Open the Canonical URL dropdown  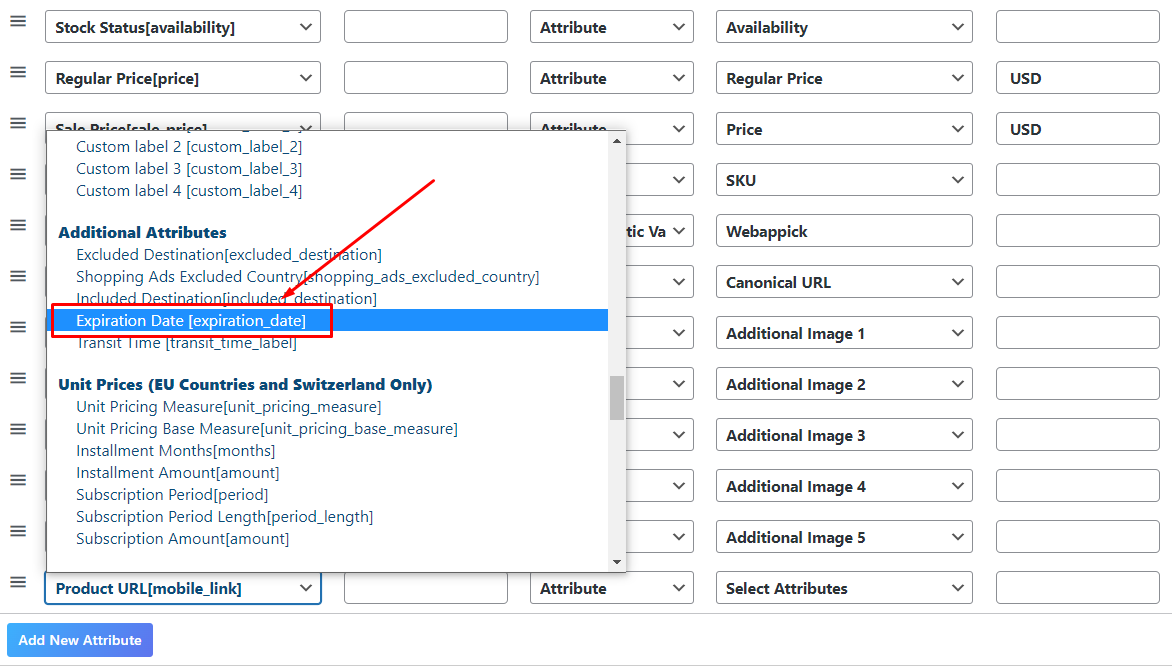point(842,281)
